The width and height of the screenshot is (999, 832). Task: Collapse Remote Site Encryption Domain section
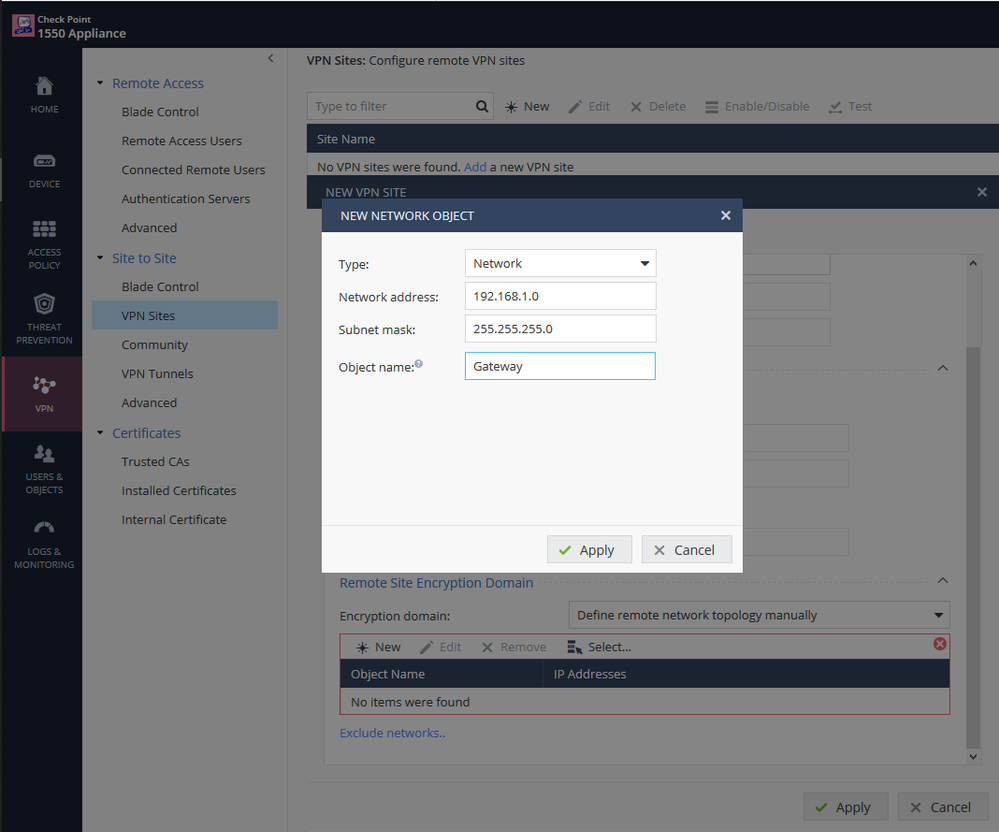click(941, 580)
